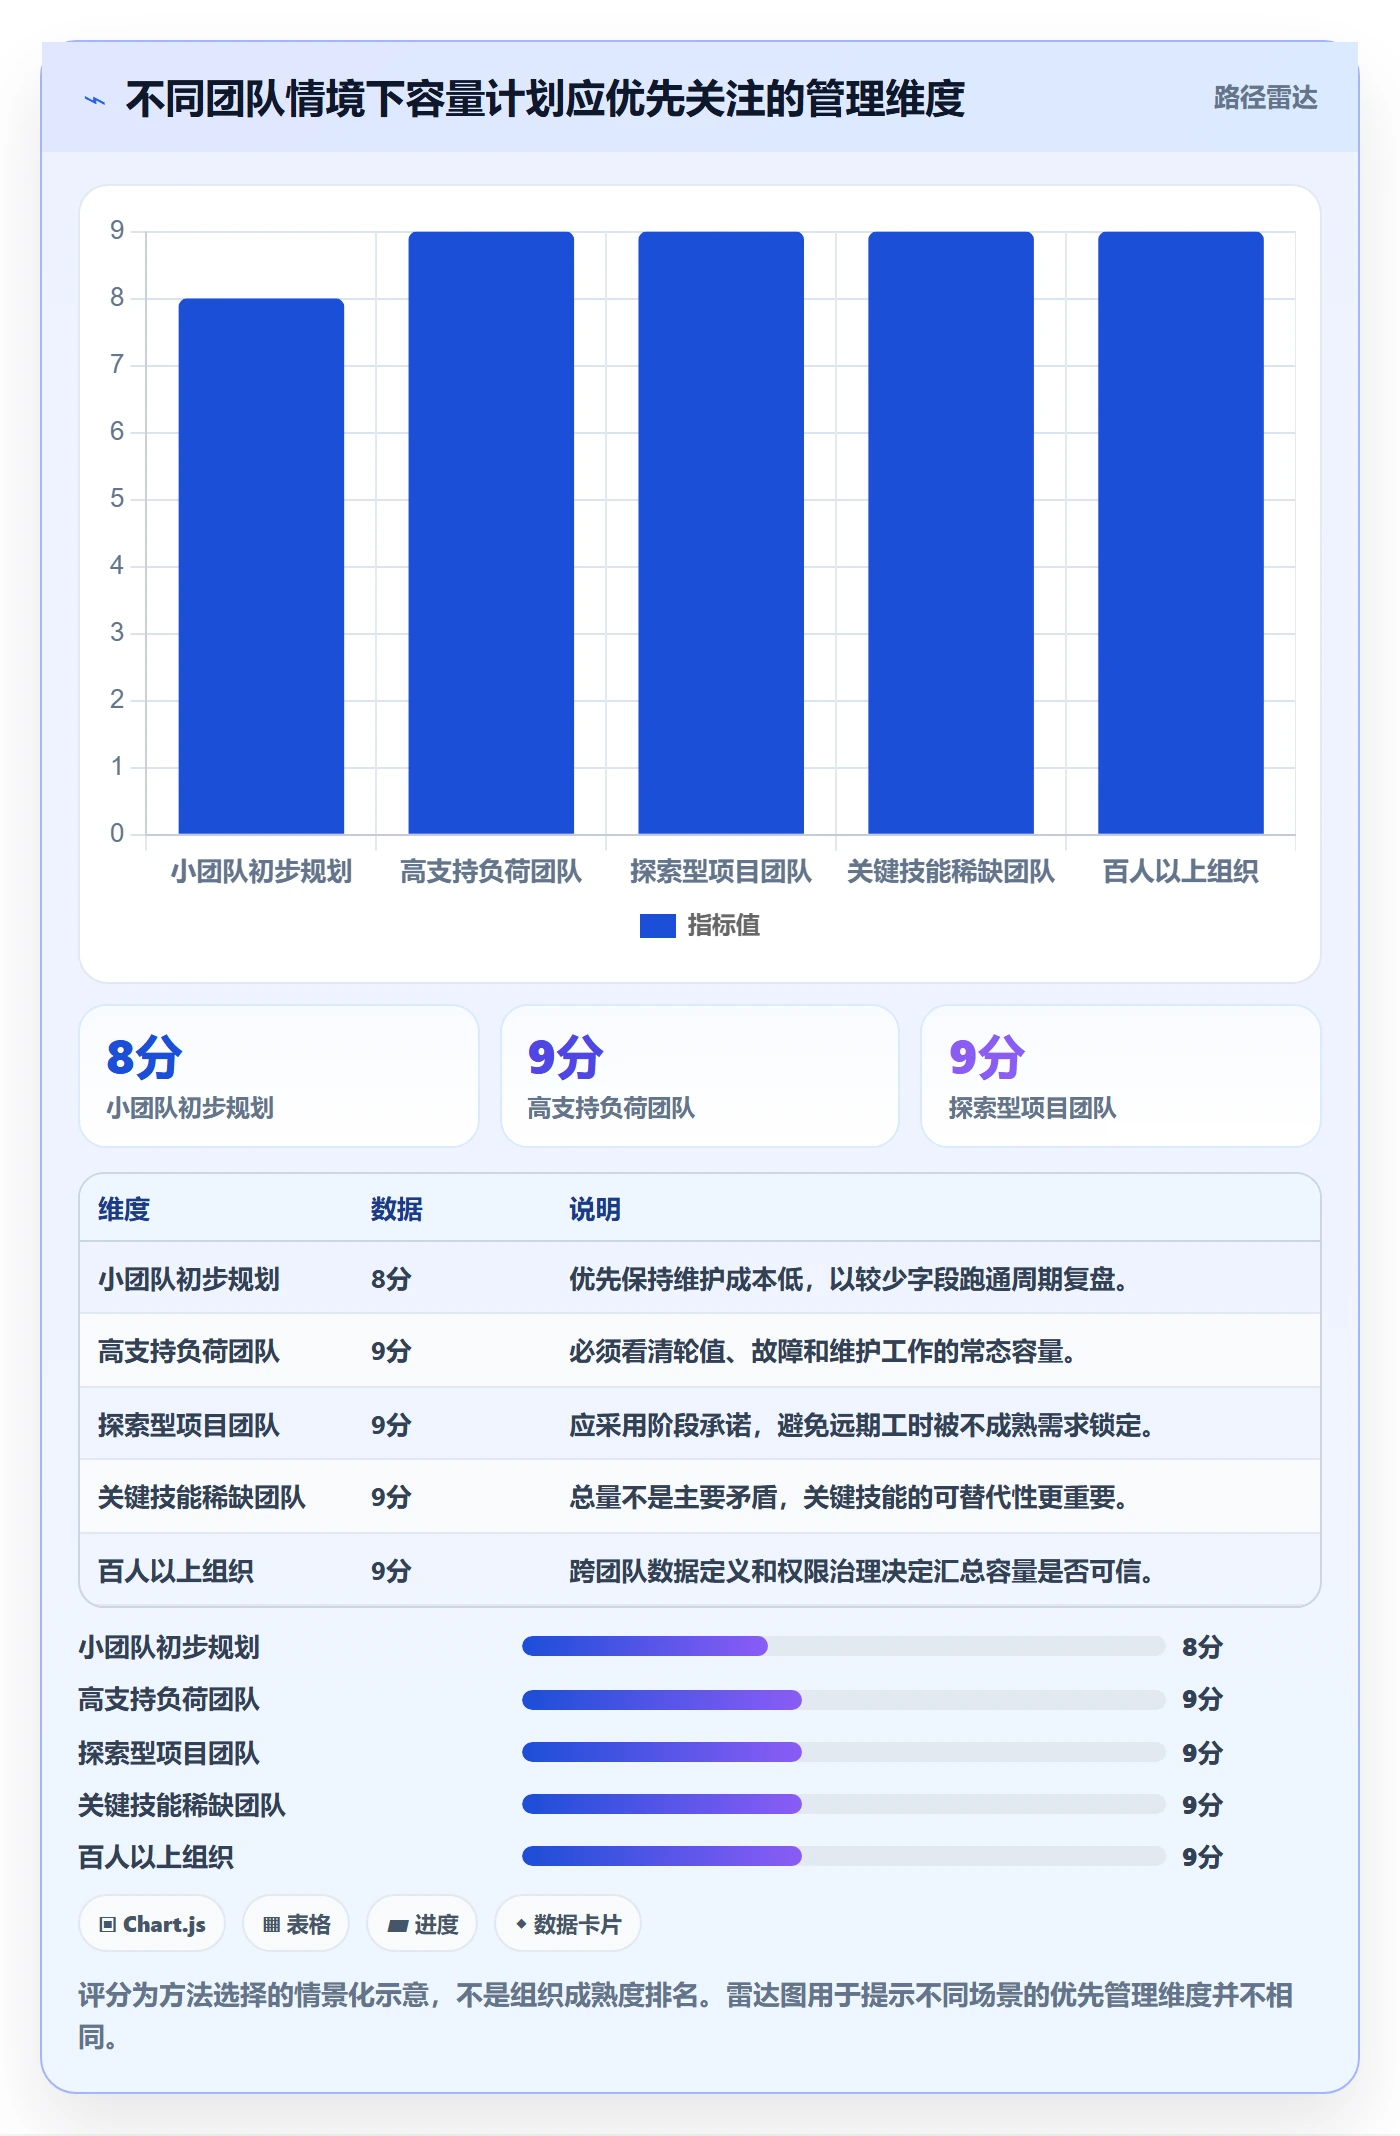Screen dimensions: 1400x2136
Task: Click the 百人以上组织 progress bar
Action: click(x=844, y=1856)
